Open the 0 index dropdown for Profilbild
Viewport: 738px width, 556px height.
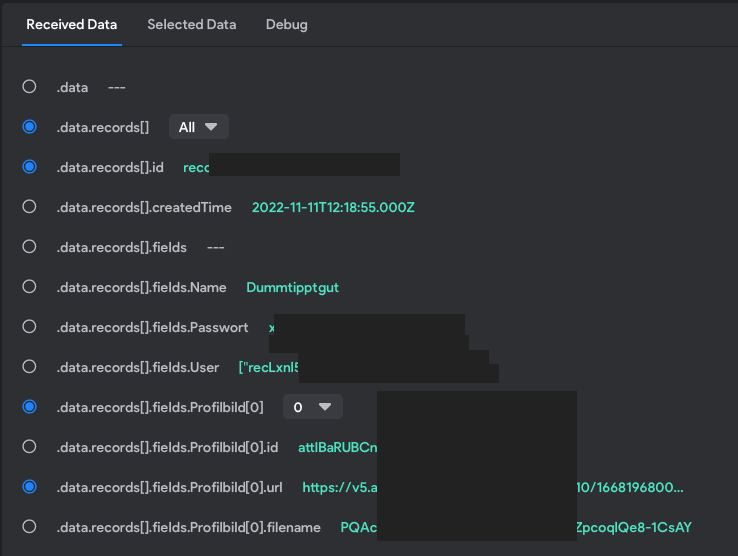coord(313,407)
